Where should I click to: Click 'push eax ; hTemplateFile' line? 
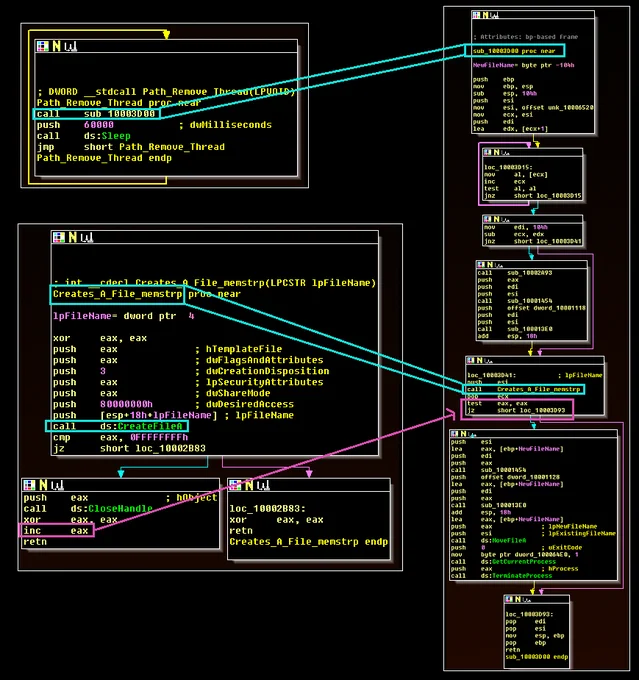pos(167,349)
